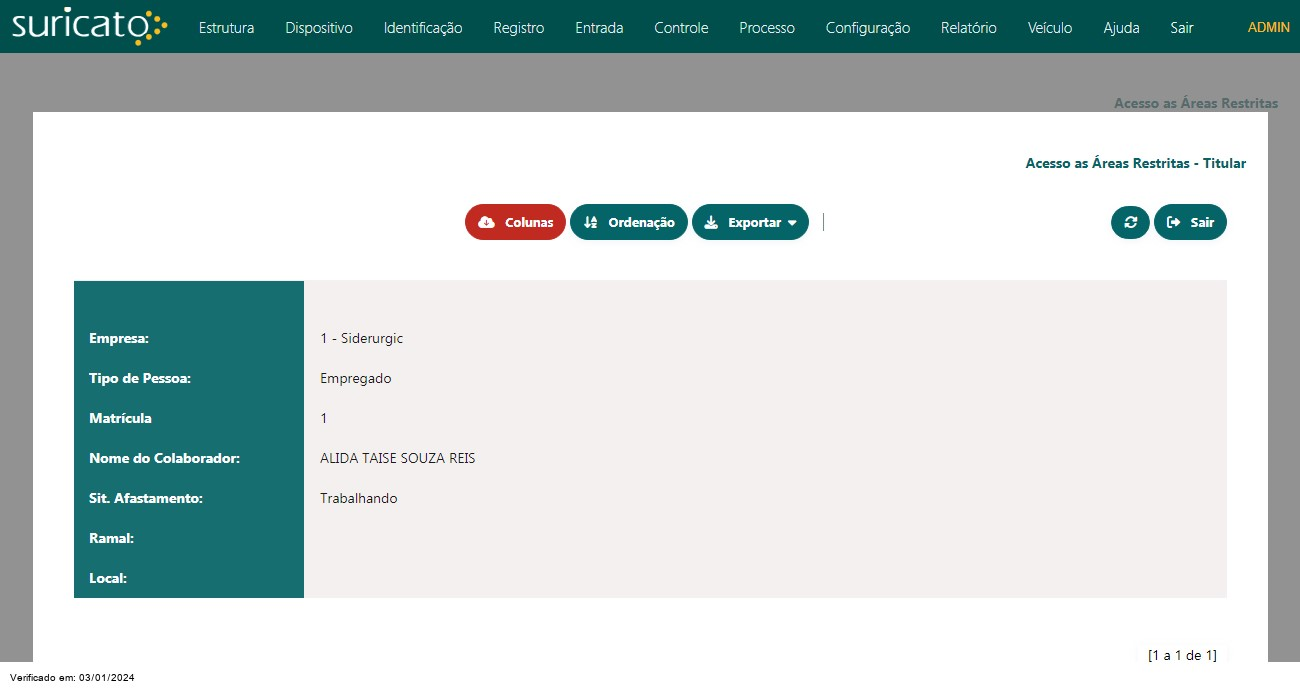
Task: Click the value 1 - Siderurgic
Action: 361,338
